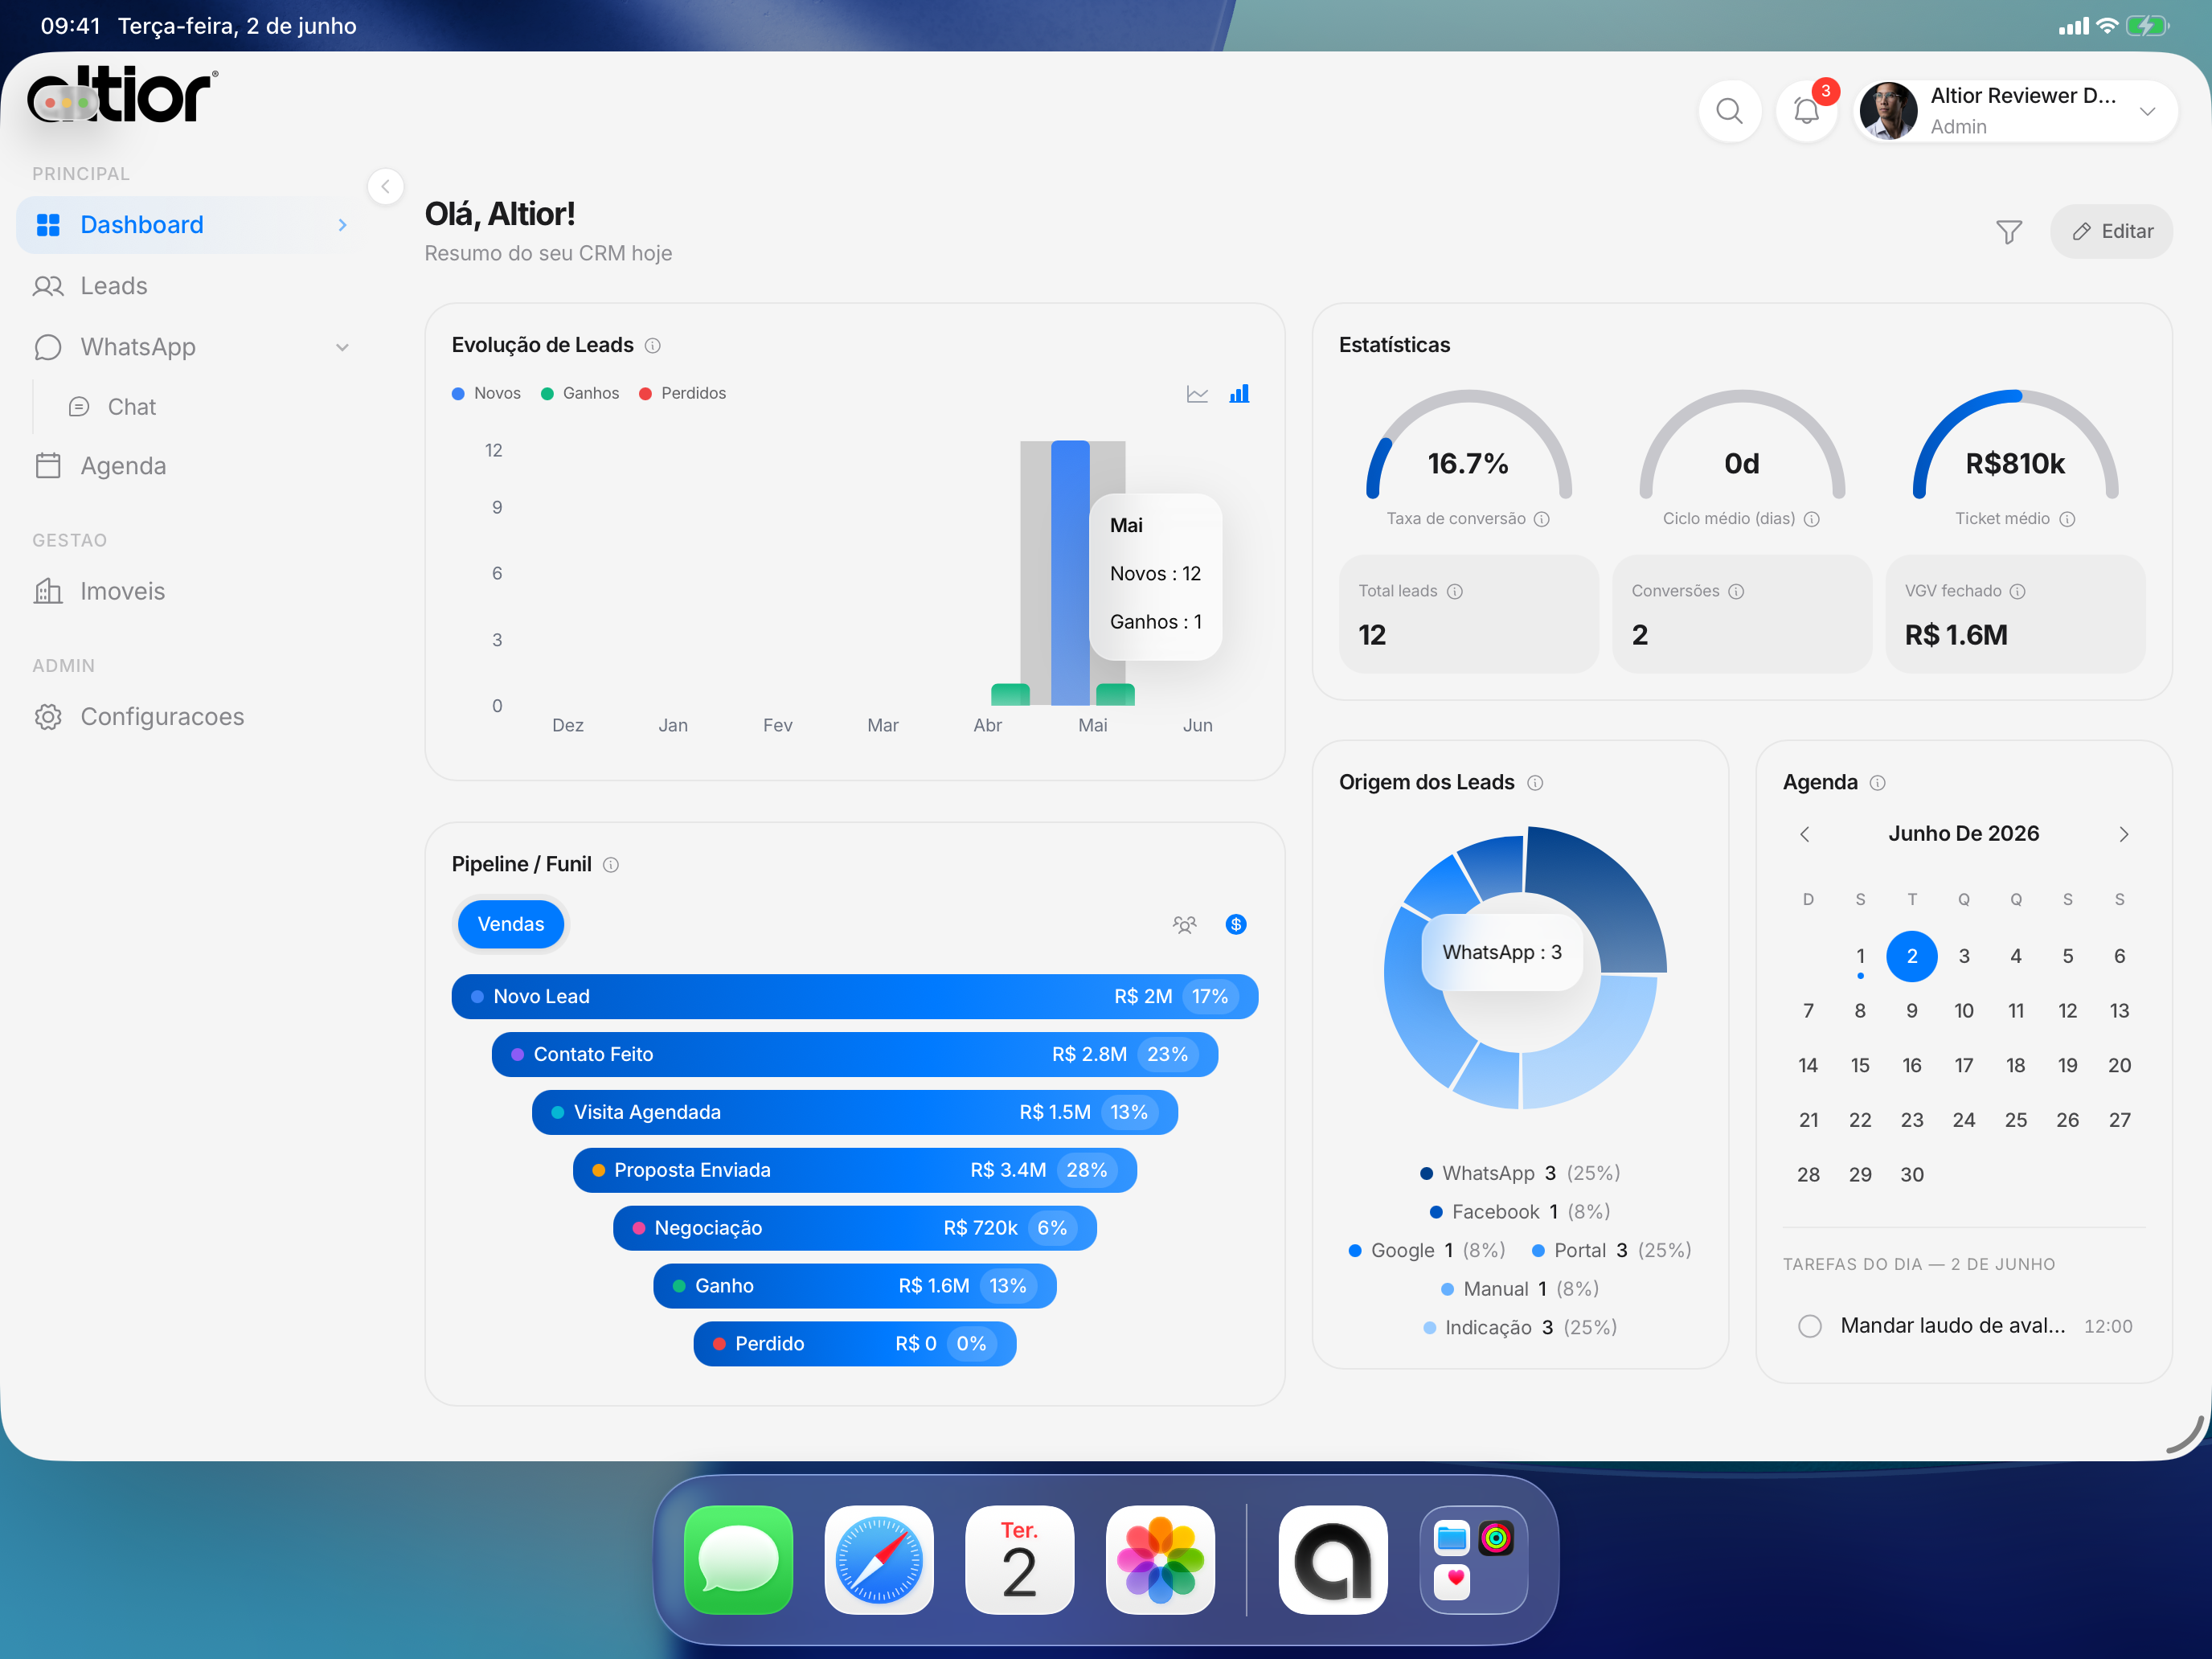Toggle Novos series in chart legend
Image resolution: width=2212 pixels, height=1659 pixels.
click(486, 394)
